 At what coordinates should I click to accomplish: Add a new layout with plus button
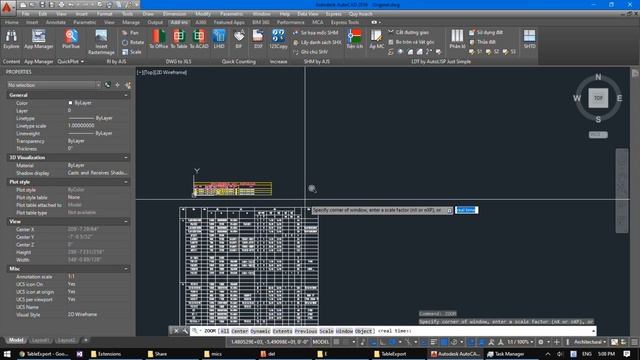click(x=85, y=340)
